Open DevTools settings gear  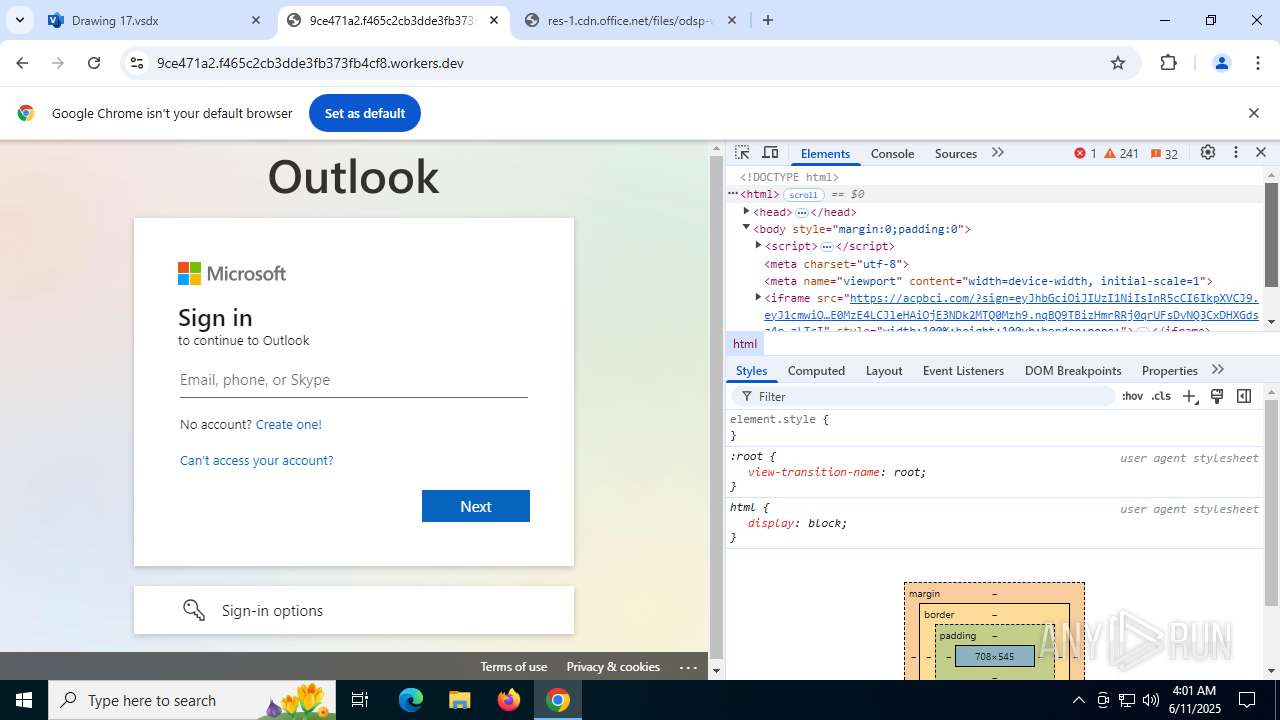1208,153
